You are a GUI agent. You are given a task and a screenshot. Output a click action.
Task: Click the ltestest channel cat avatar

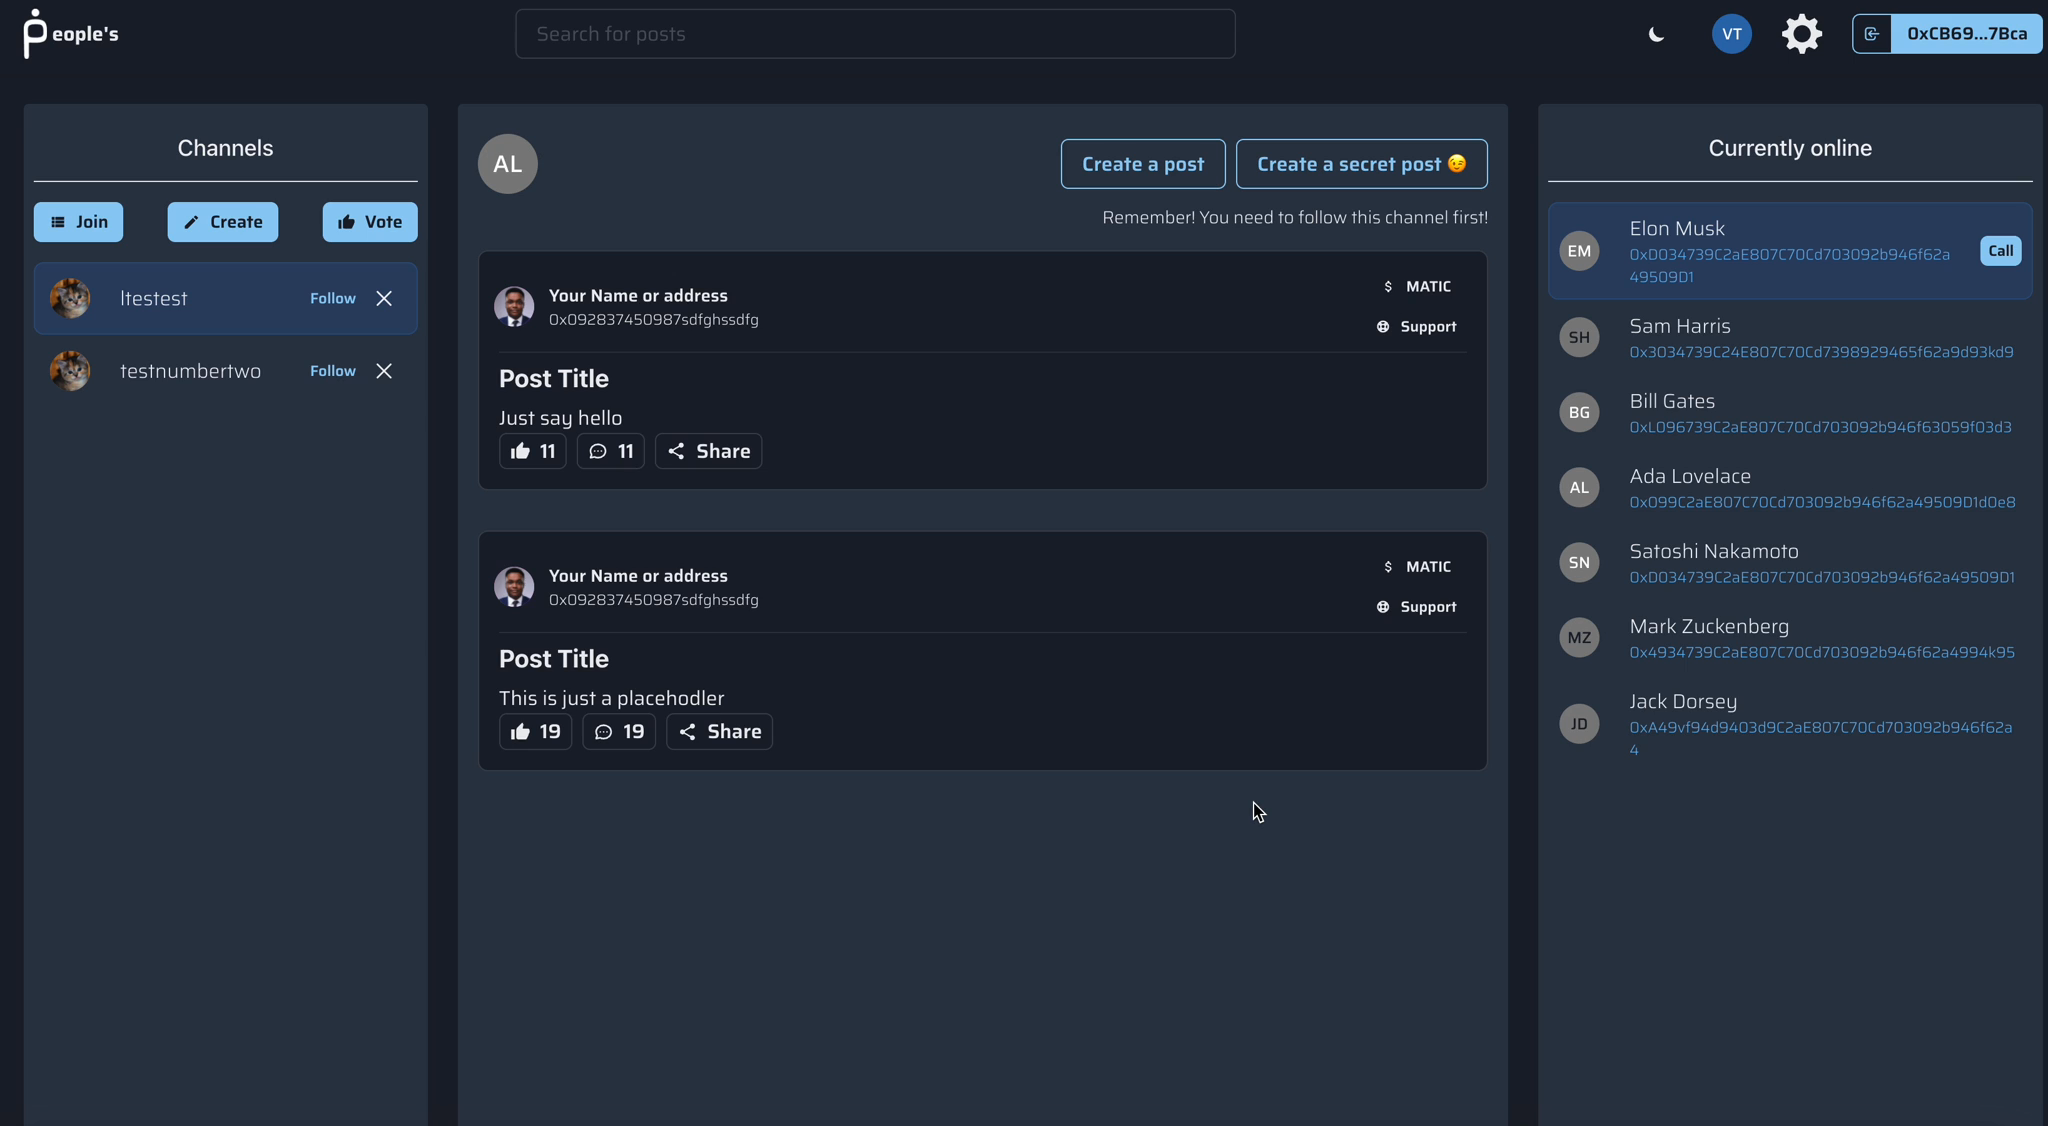70,298
